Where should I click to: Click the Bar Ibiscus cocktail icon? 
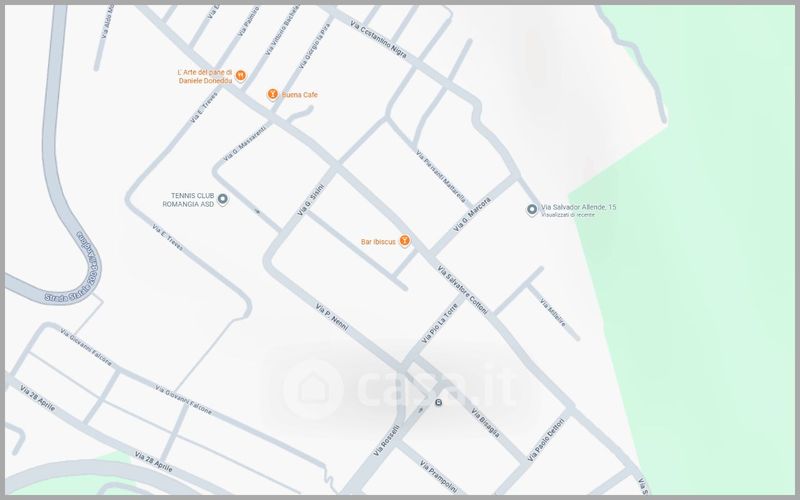(x=405, y=241)
